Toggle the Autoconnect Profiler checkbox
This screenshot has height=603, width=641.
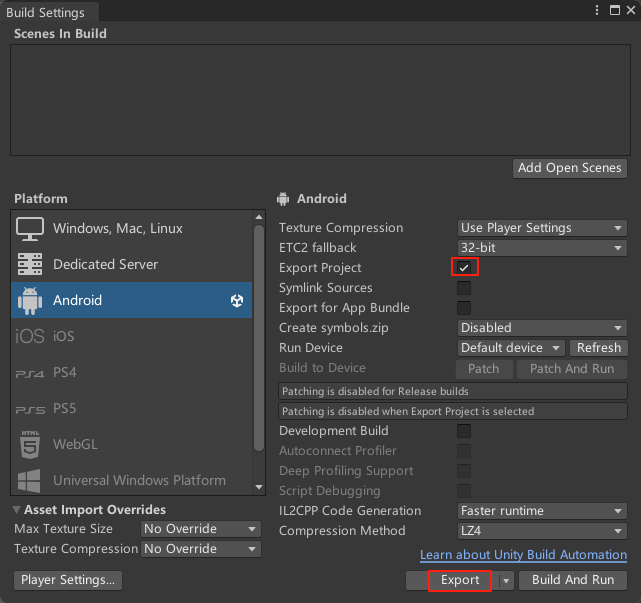[464, 451]
